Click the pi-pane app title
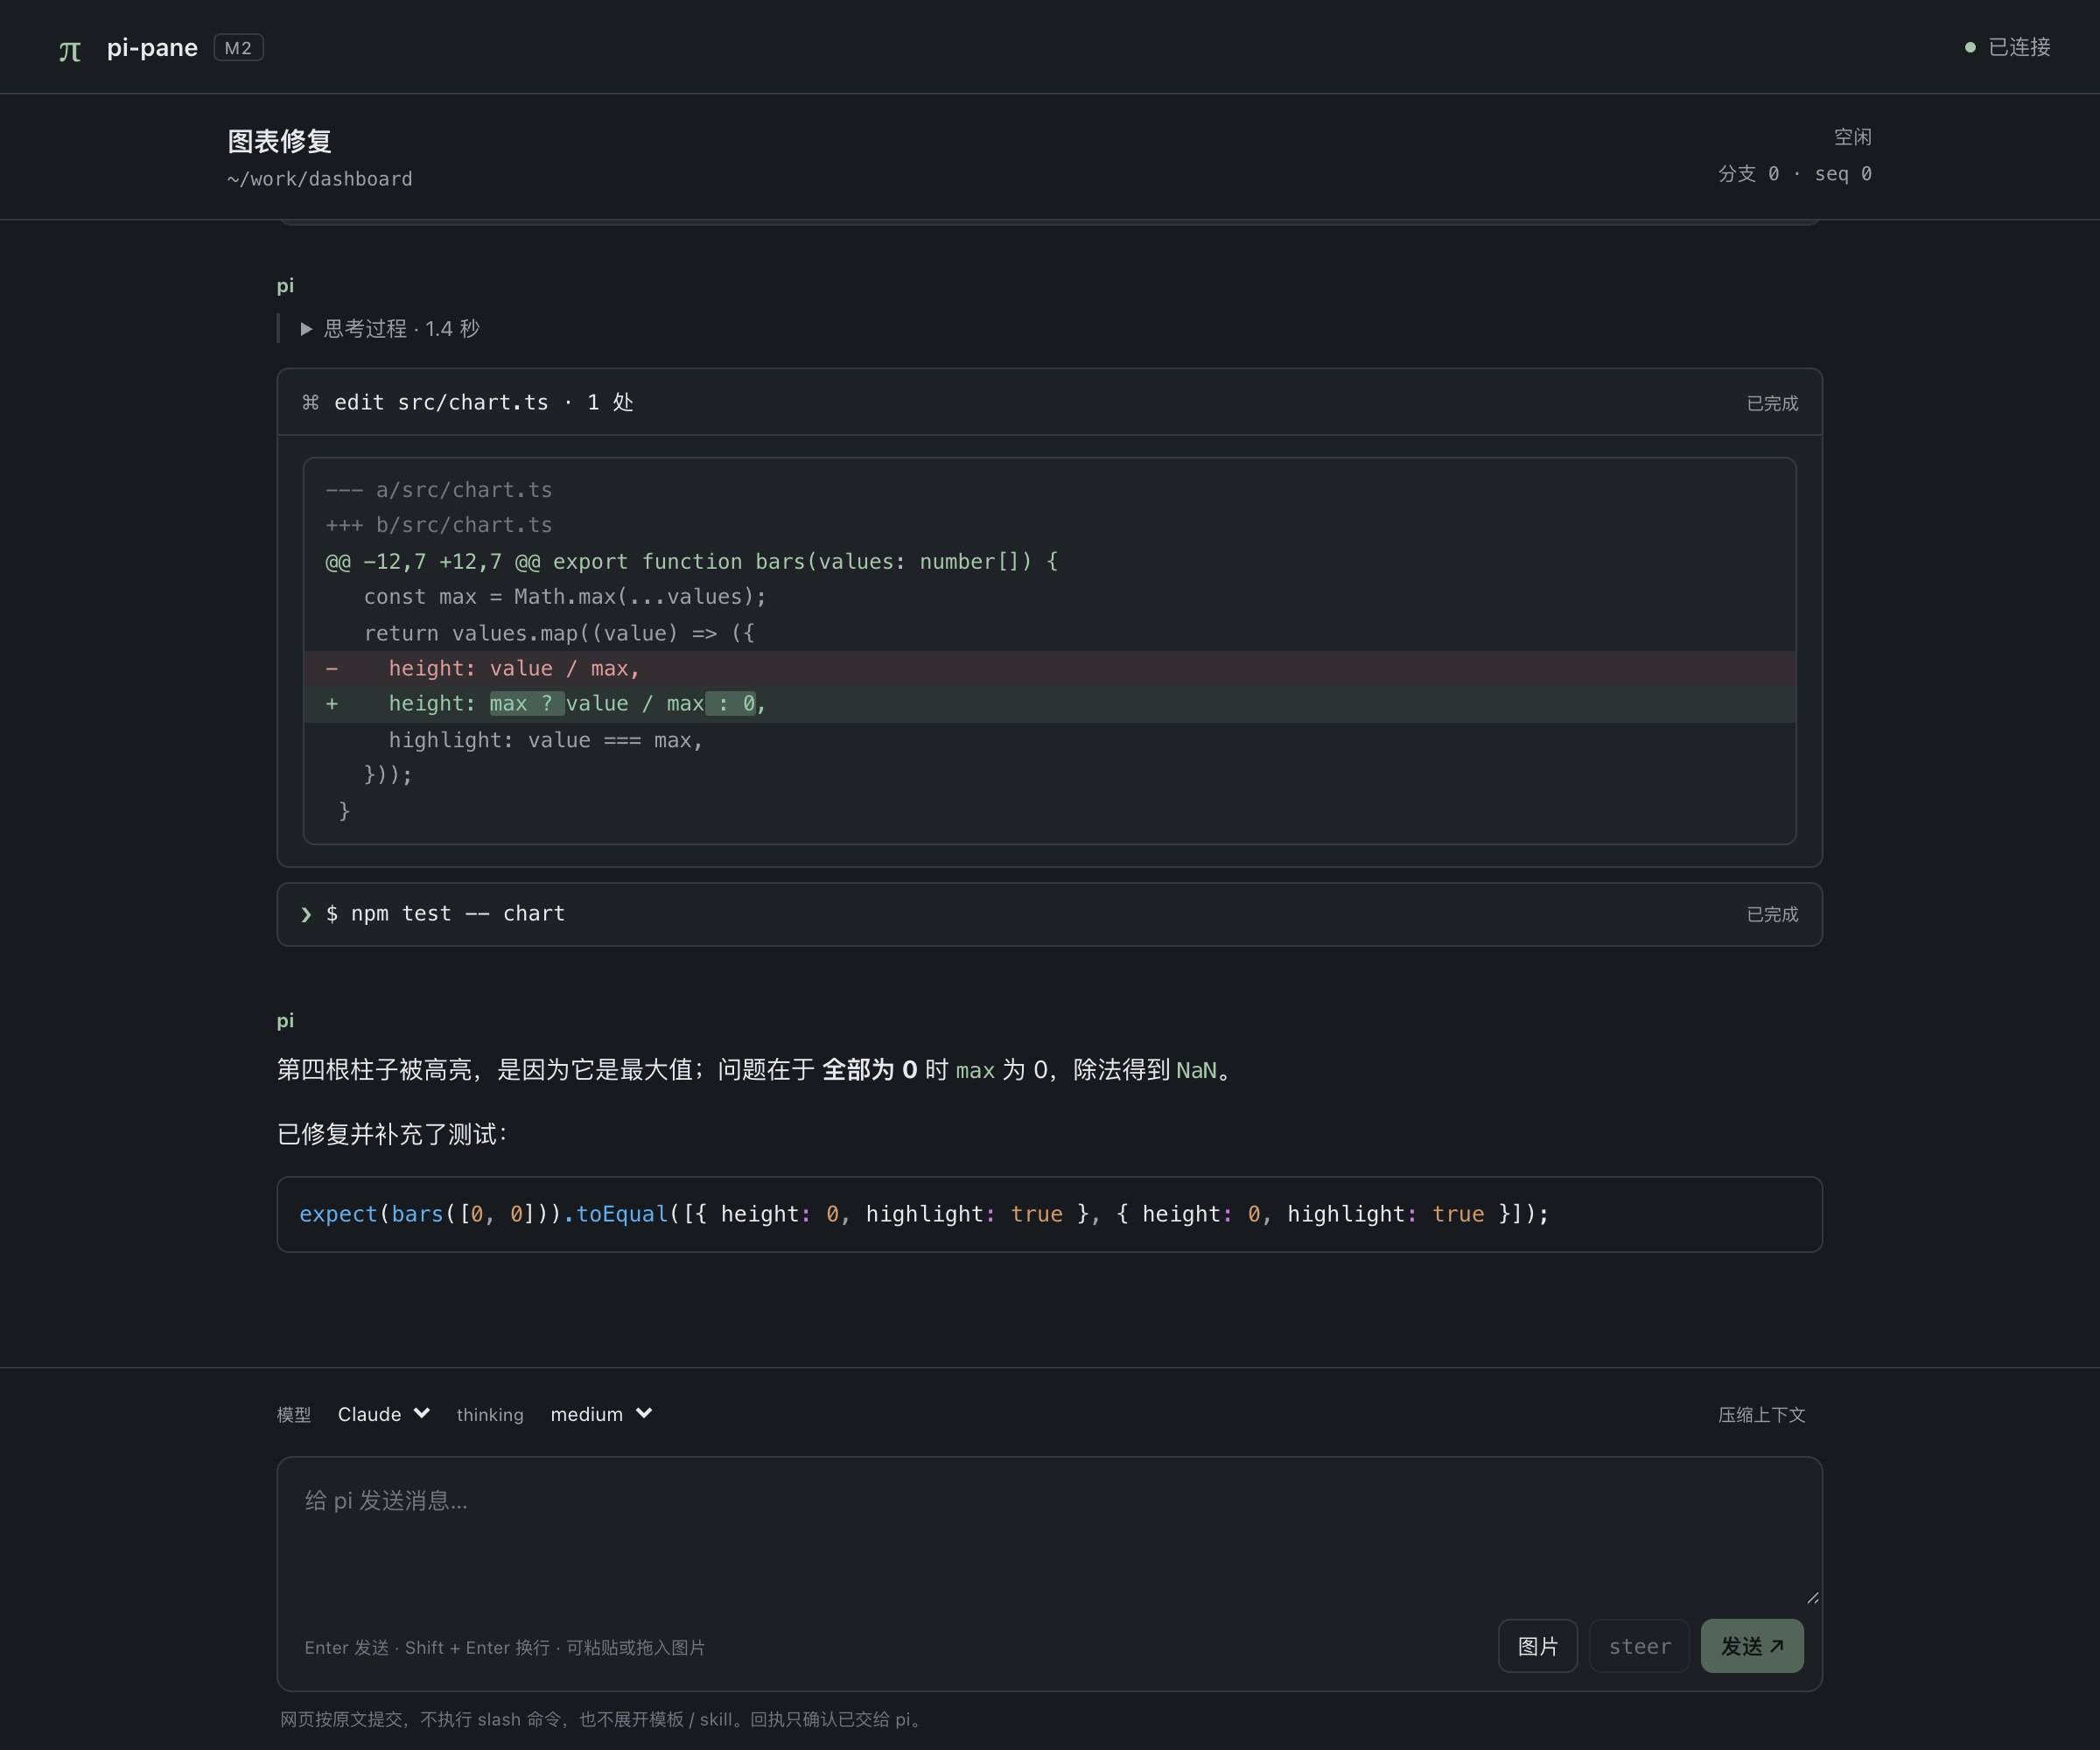Viewport: 2100px width, 1750px height. click(152, 48)
